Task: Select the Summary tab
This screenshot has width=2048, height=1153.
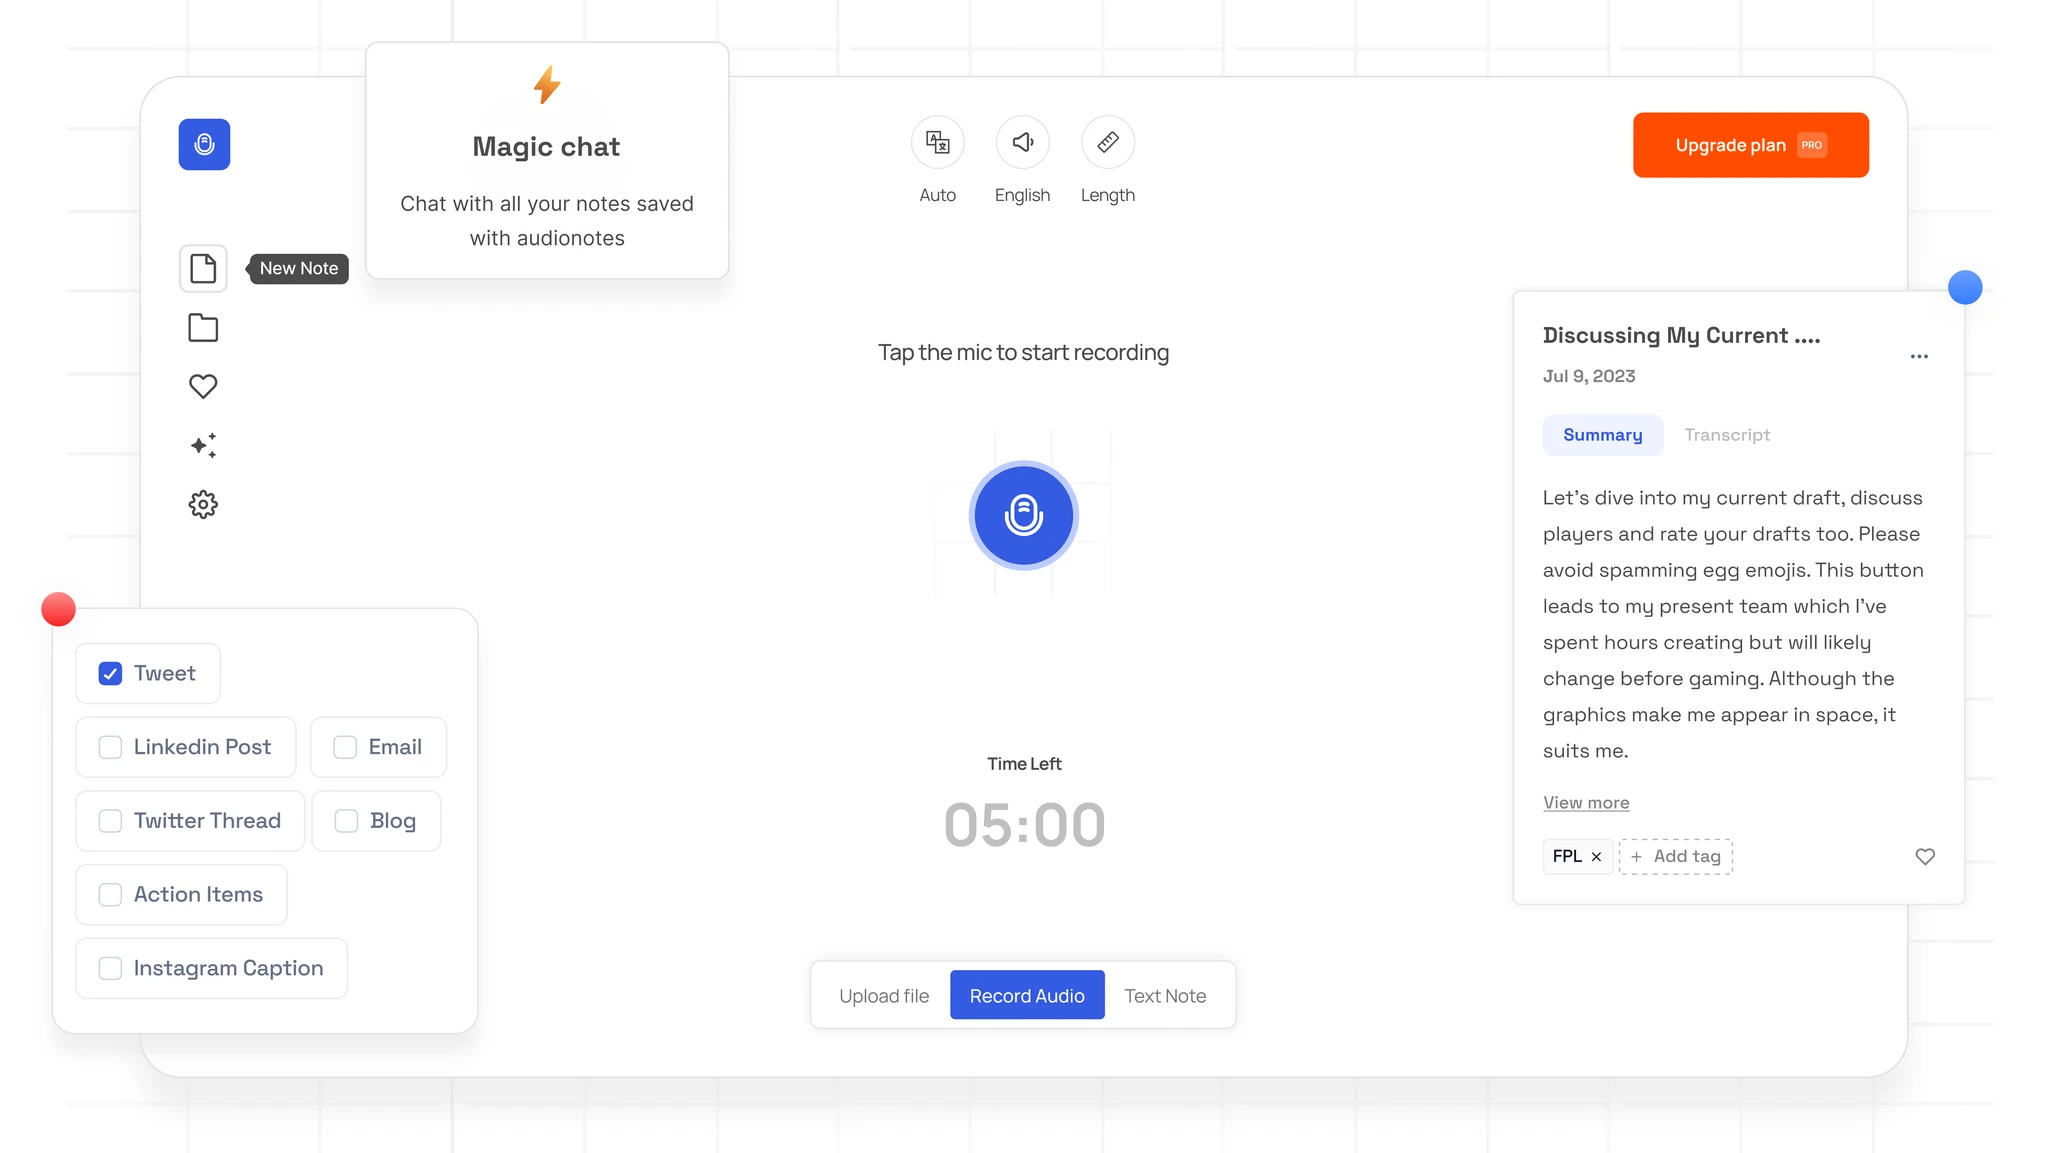Action: point(1602,434)
